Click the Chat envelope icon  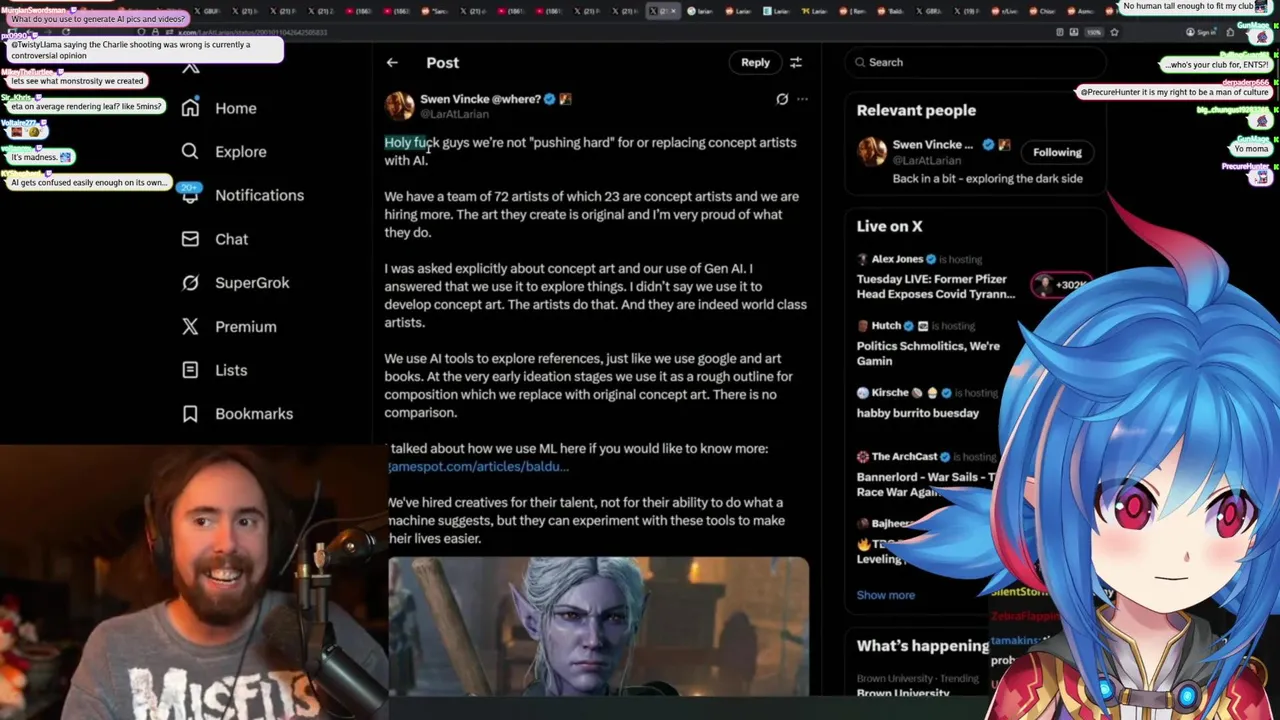point(190,239)
